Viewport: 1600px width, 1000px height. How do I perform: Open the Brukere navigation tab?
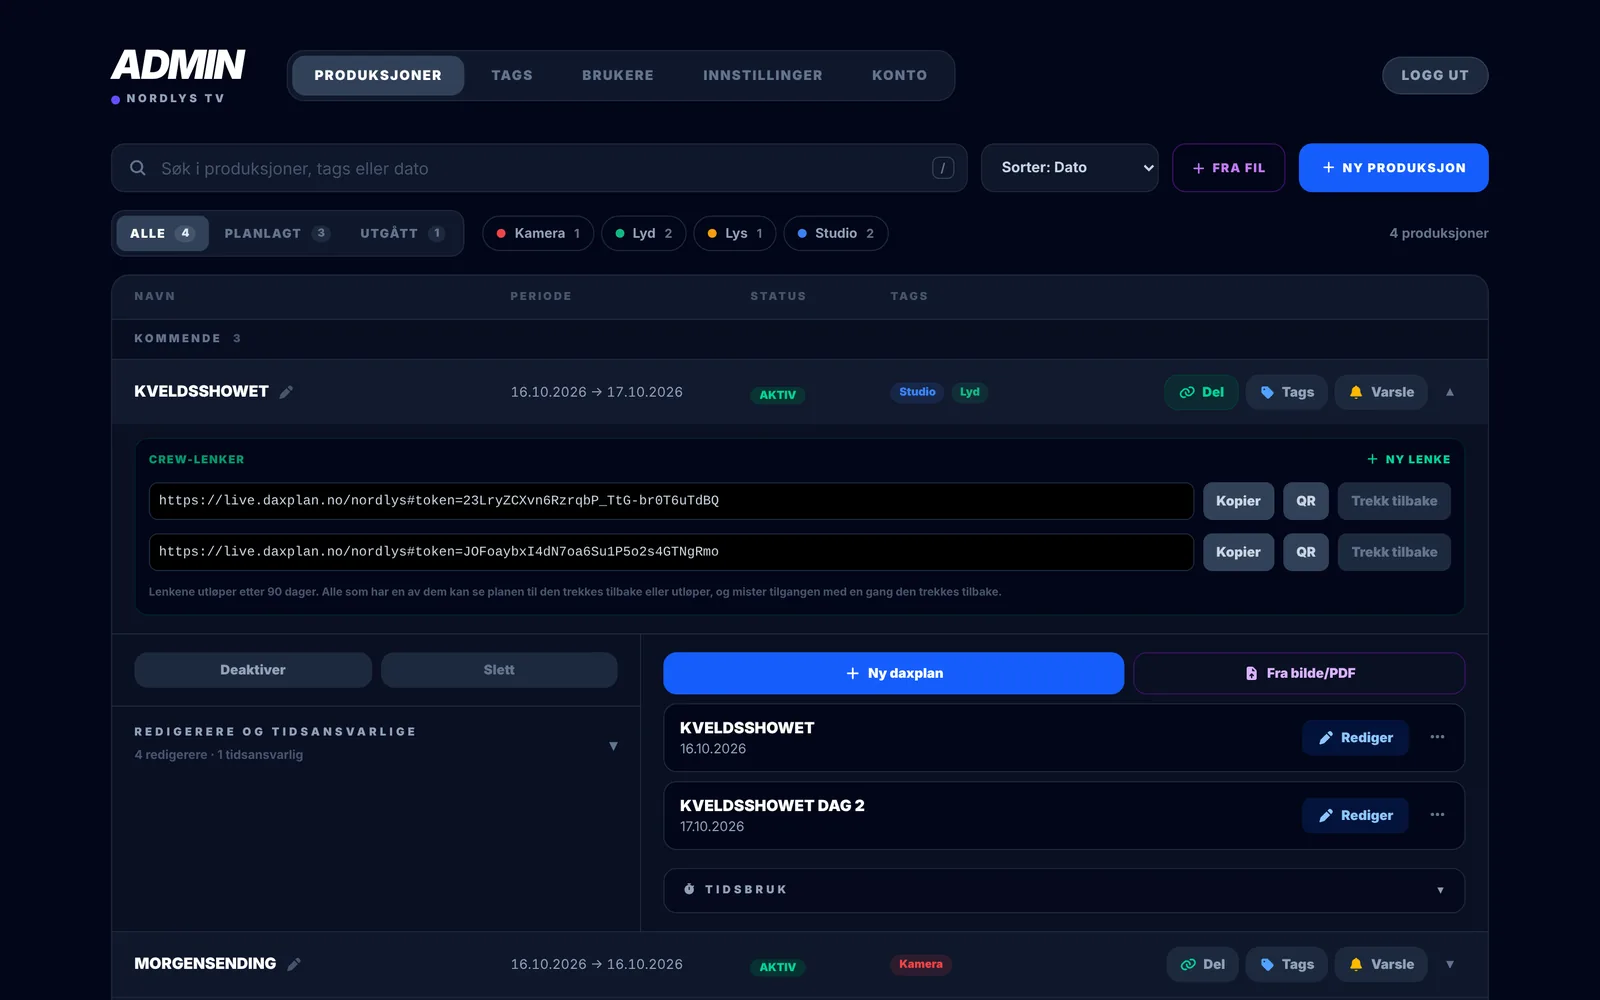tap(618, 76)
